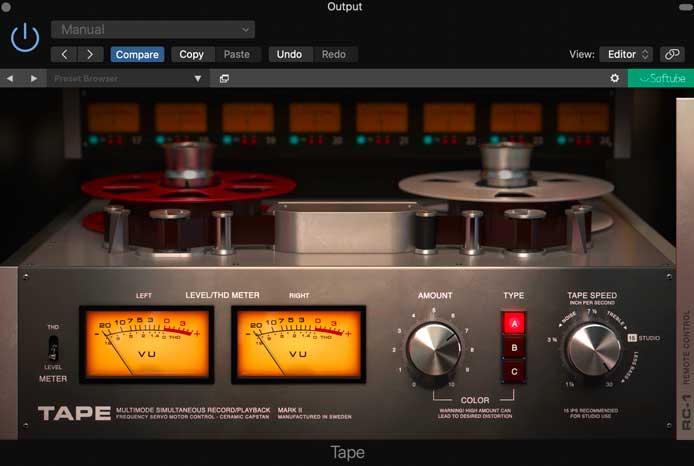Open the Manual preset dropdown
Image resolution: width=694 pixels, height=466 pixels.
153,30
